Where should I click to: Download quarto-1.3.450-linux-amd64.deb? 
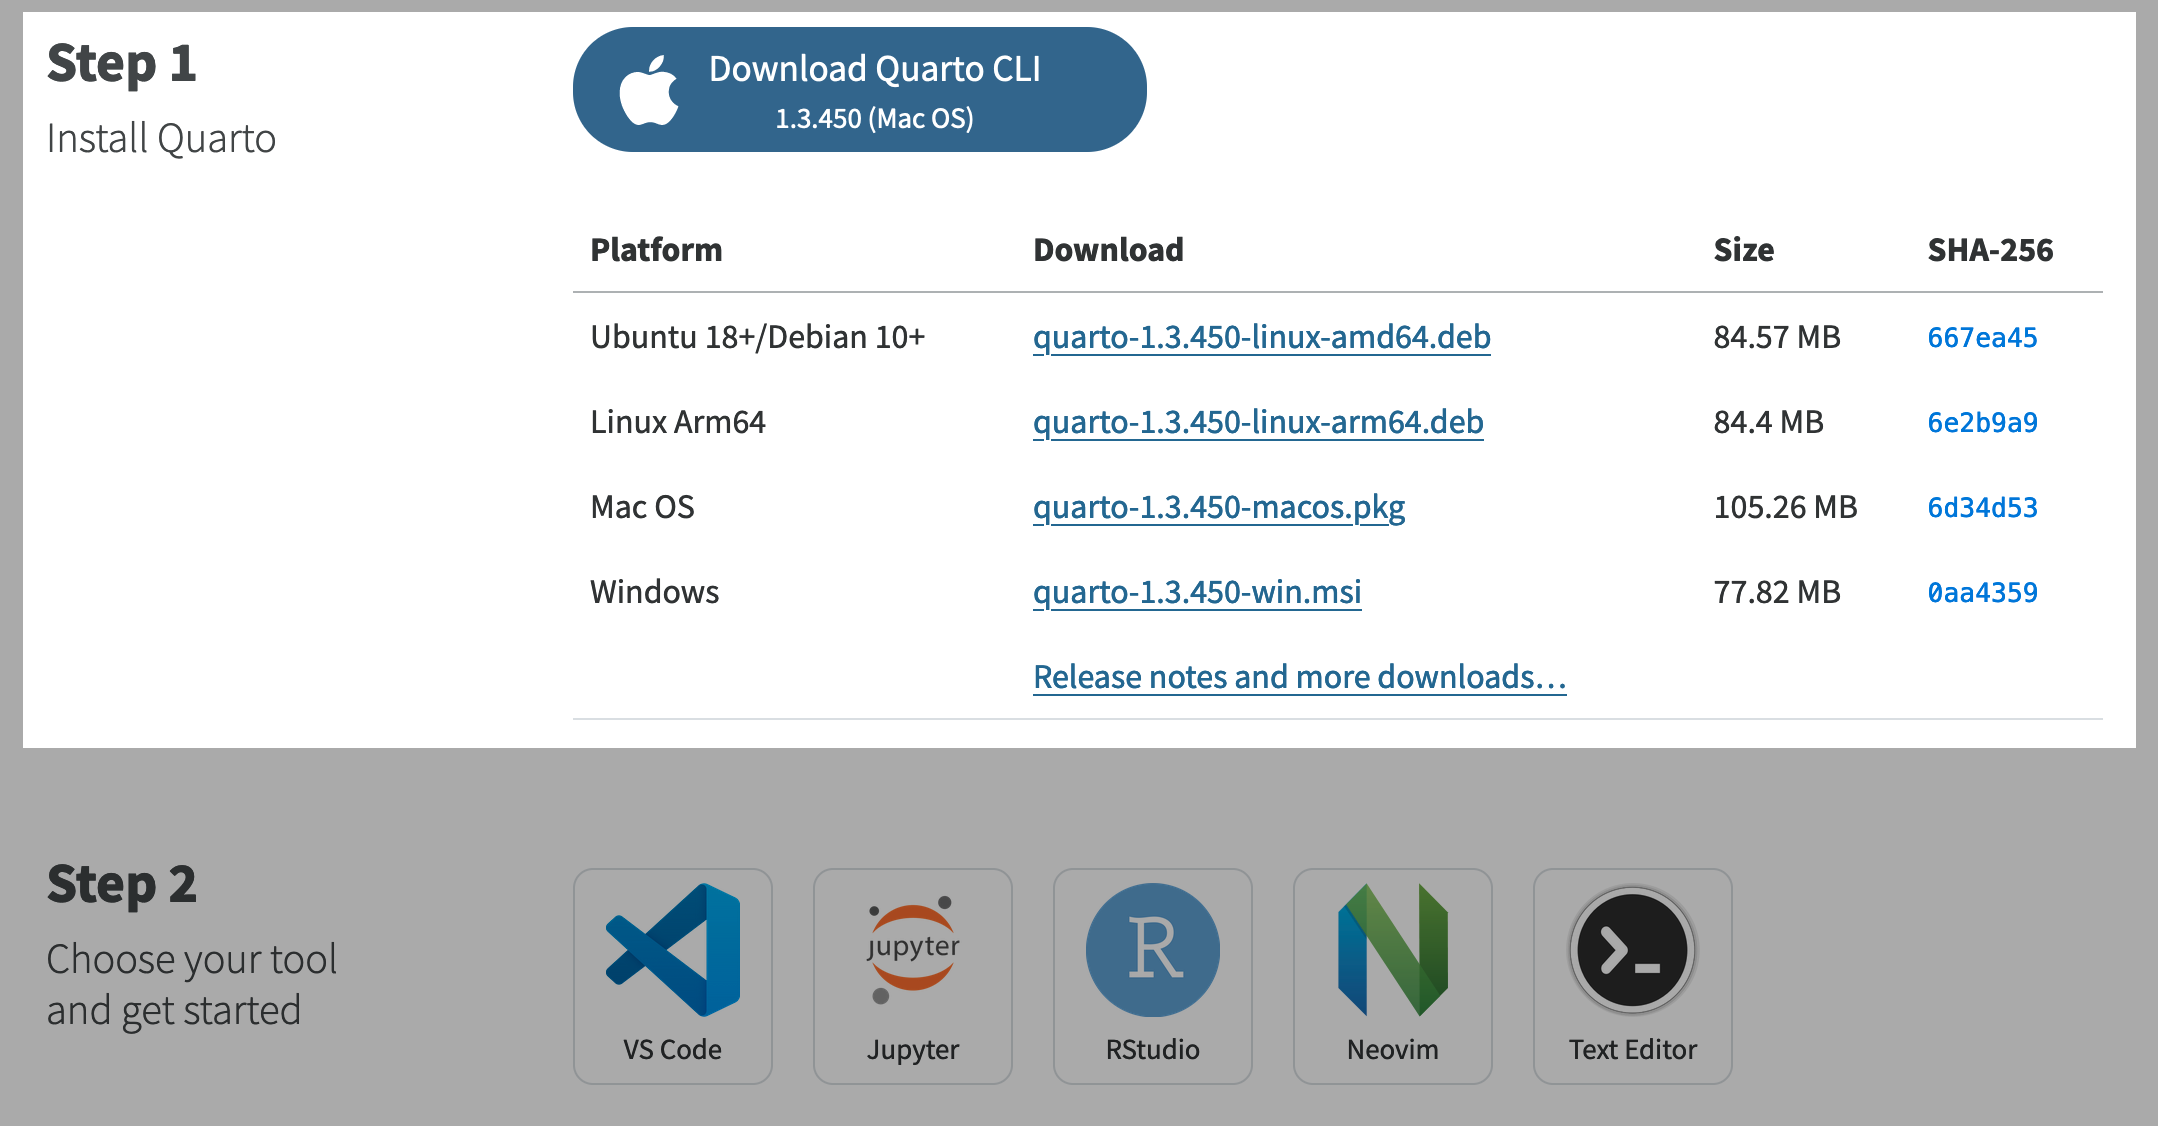(1261, 338)
